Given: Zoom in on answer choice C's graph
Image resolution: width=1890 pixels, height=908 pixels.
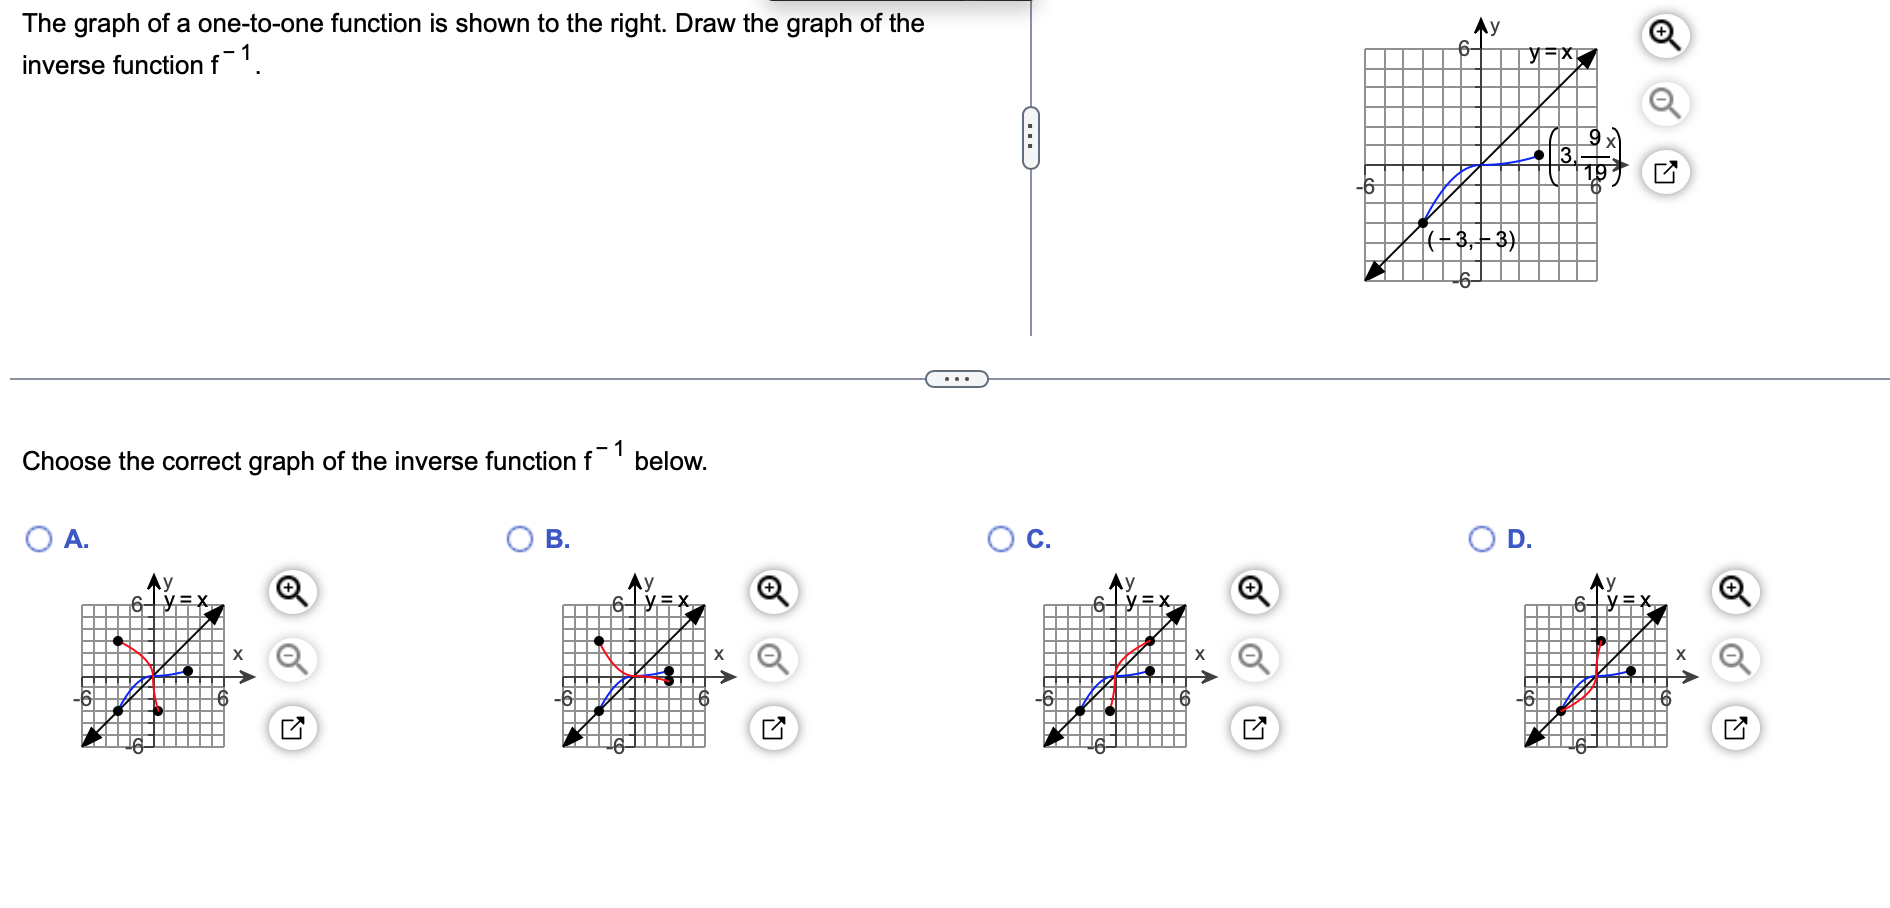Looking at the screenshot, I should click(1253, 590).
